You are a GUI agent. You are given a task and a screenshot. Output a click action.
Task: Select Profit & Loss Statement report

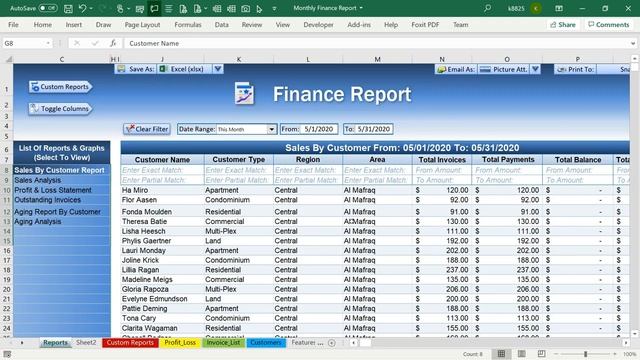(61, 190)
